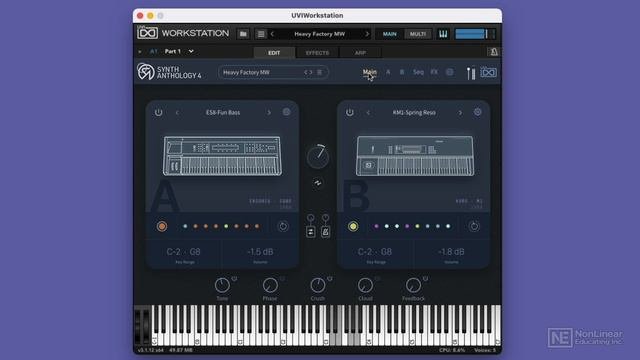Reset Layer B variation with the circular arrow
The image size is (640, 360).
coord(474,226)
